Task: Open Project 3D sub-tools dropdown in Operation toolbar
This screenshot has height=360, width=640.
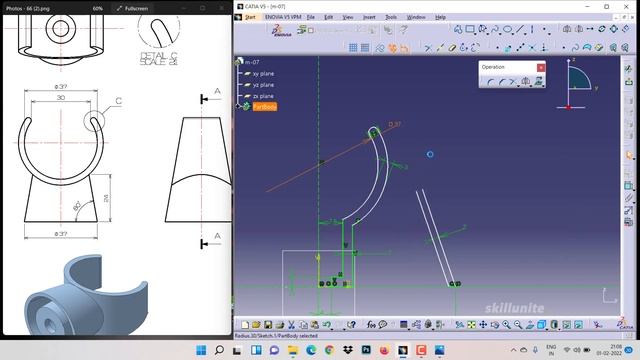Action: tap(543, 85)
